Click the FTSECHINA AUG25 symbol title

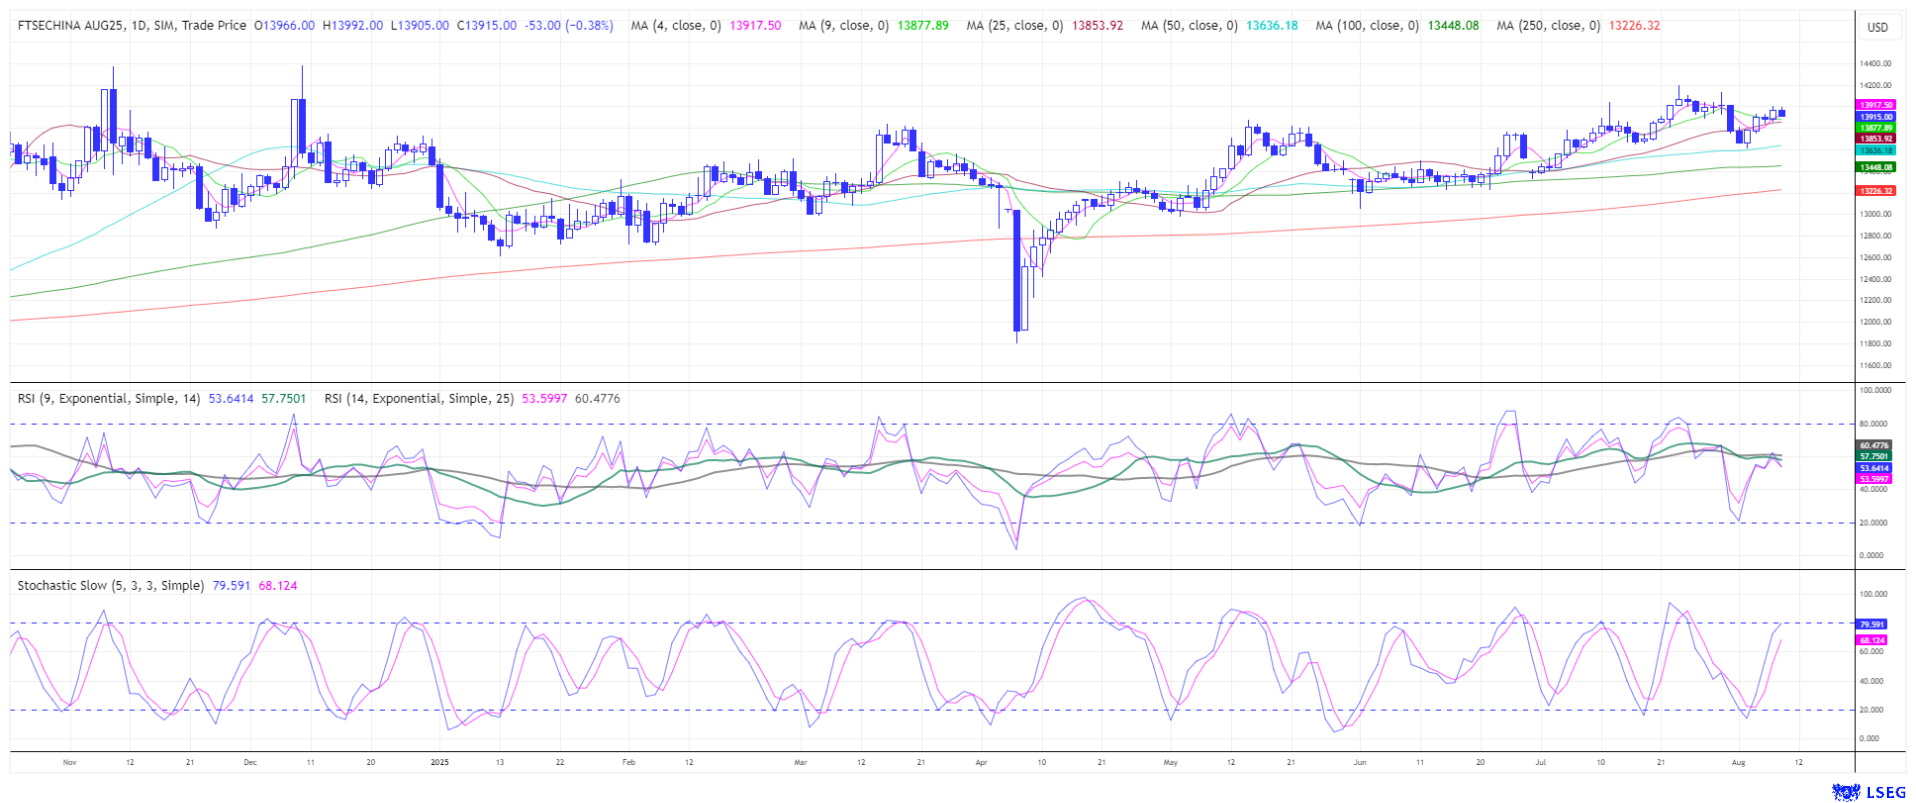(68, 26)
